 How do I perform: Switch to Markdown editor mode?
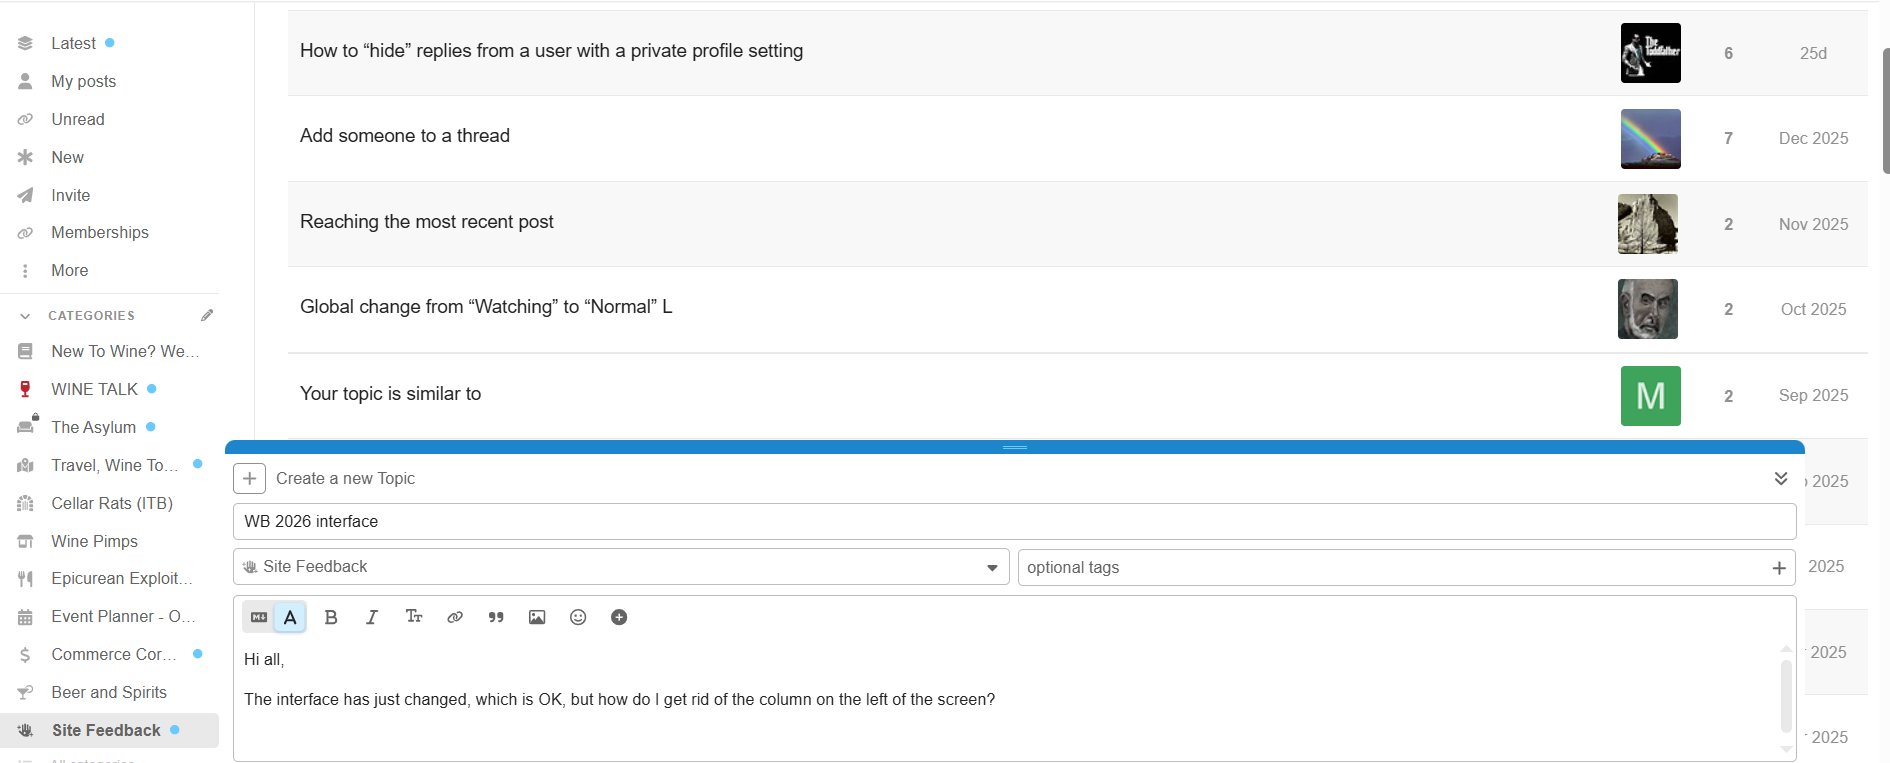tap(259, 617)
